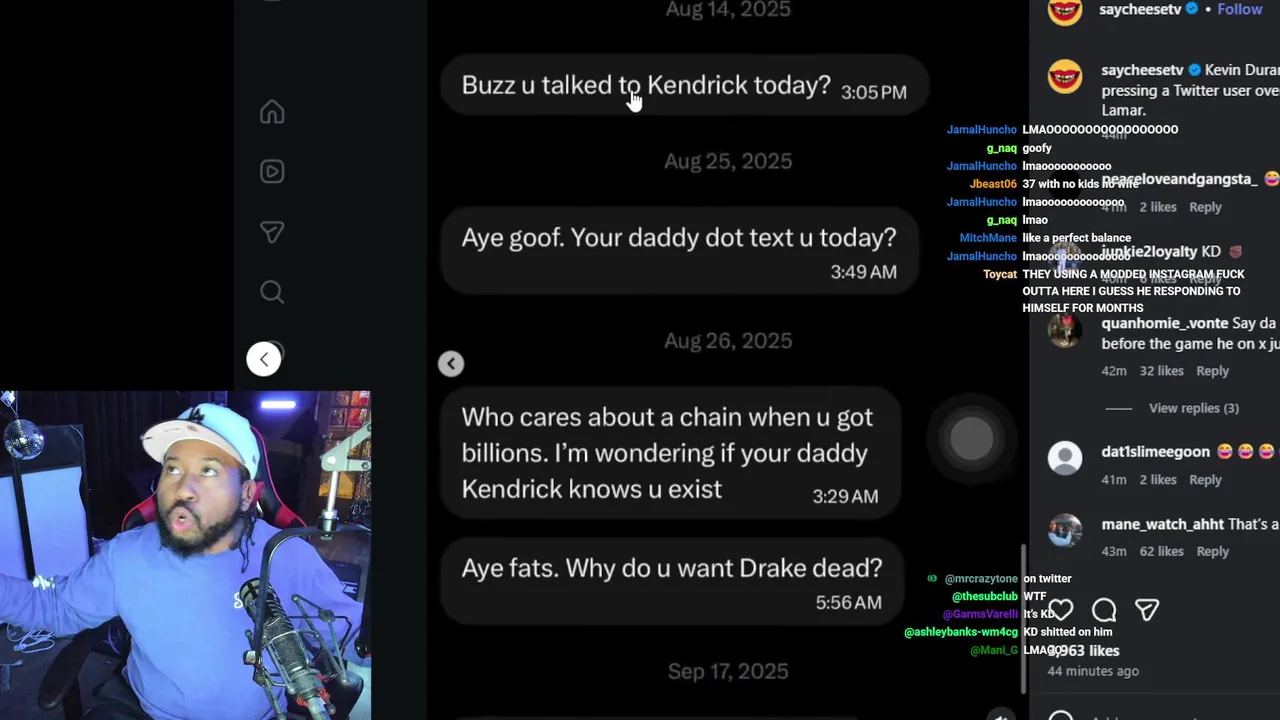
Task: Select message 'Who cares about a chain'
Action: (x=670, y=453)
